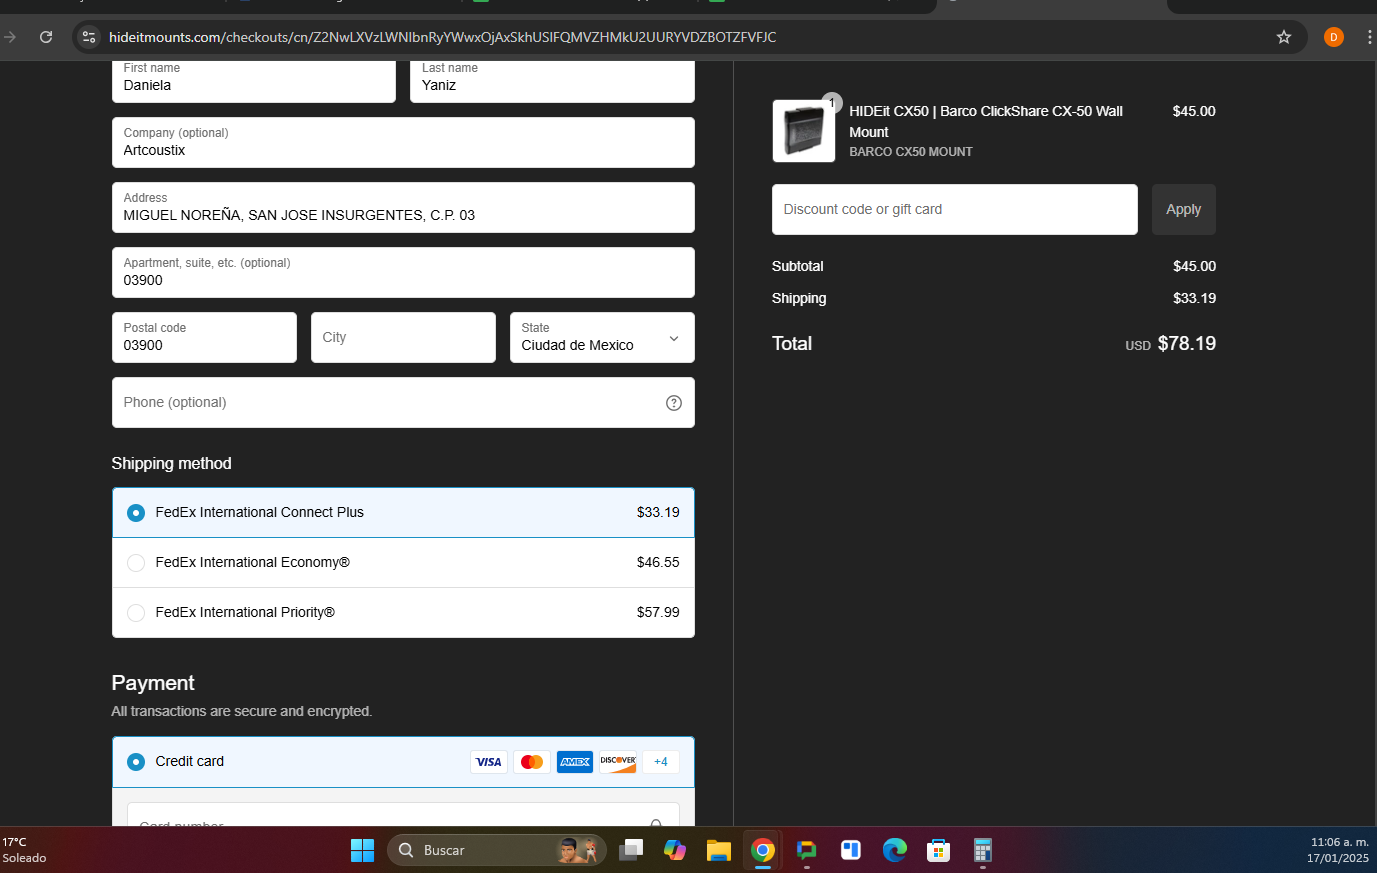
Task: Choose FedEx International Economy shipping
Action: pos(403,563)
